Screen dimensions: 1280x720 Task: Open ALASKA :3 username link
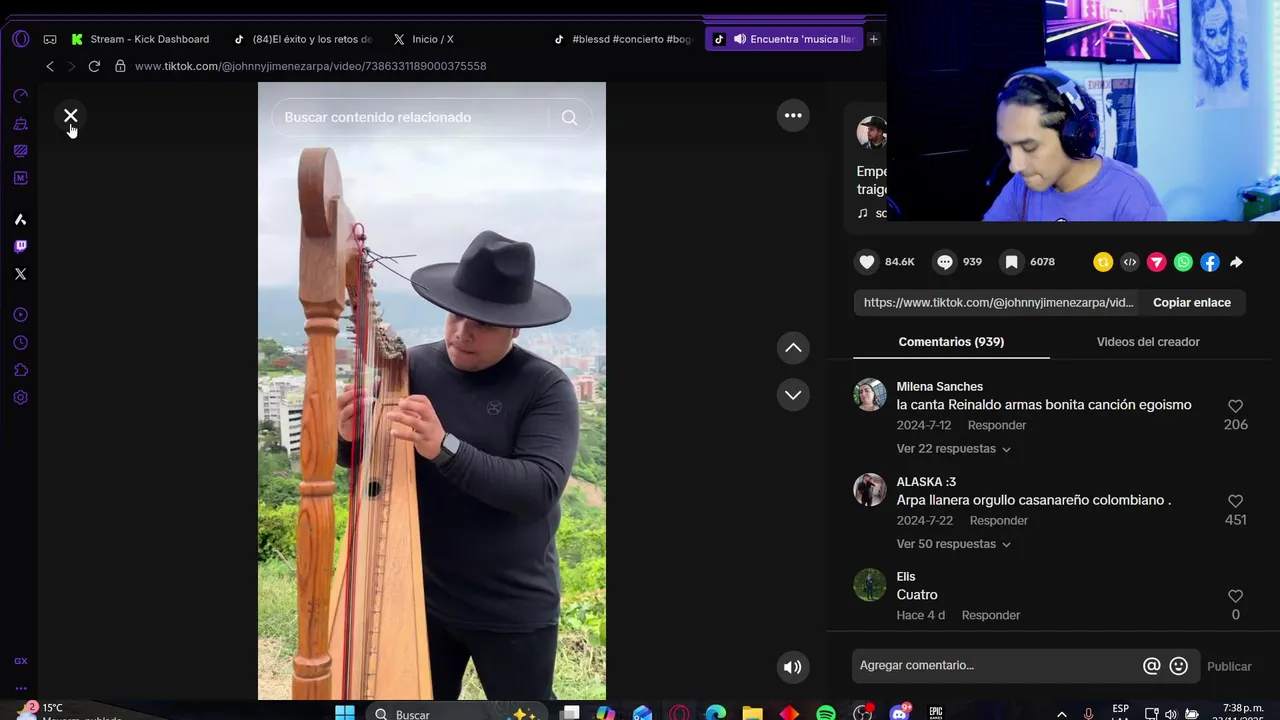click(926, 482)
